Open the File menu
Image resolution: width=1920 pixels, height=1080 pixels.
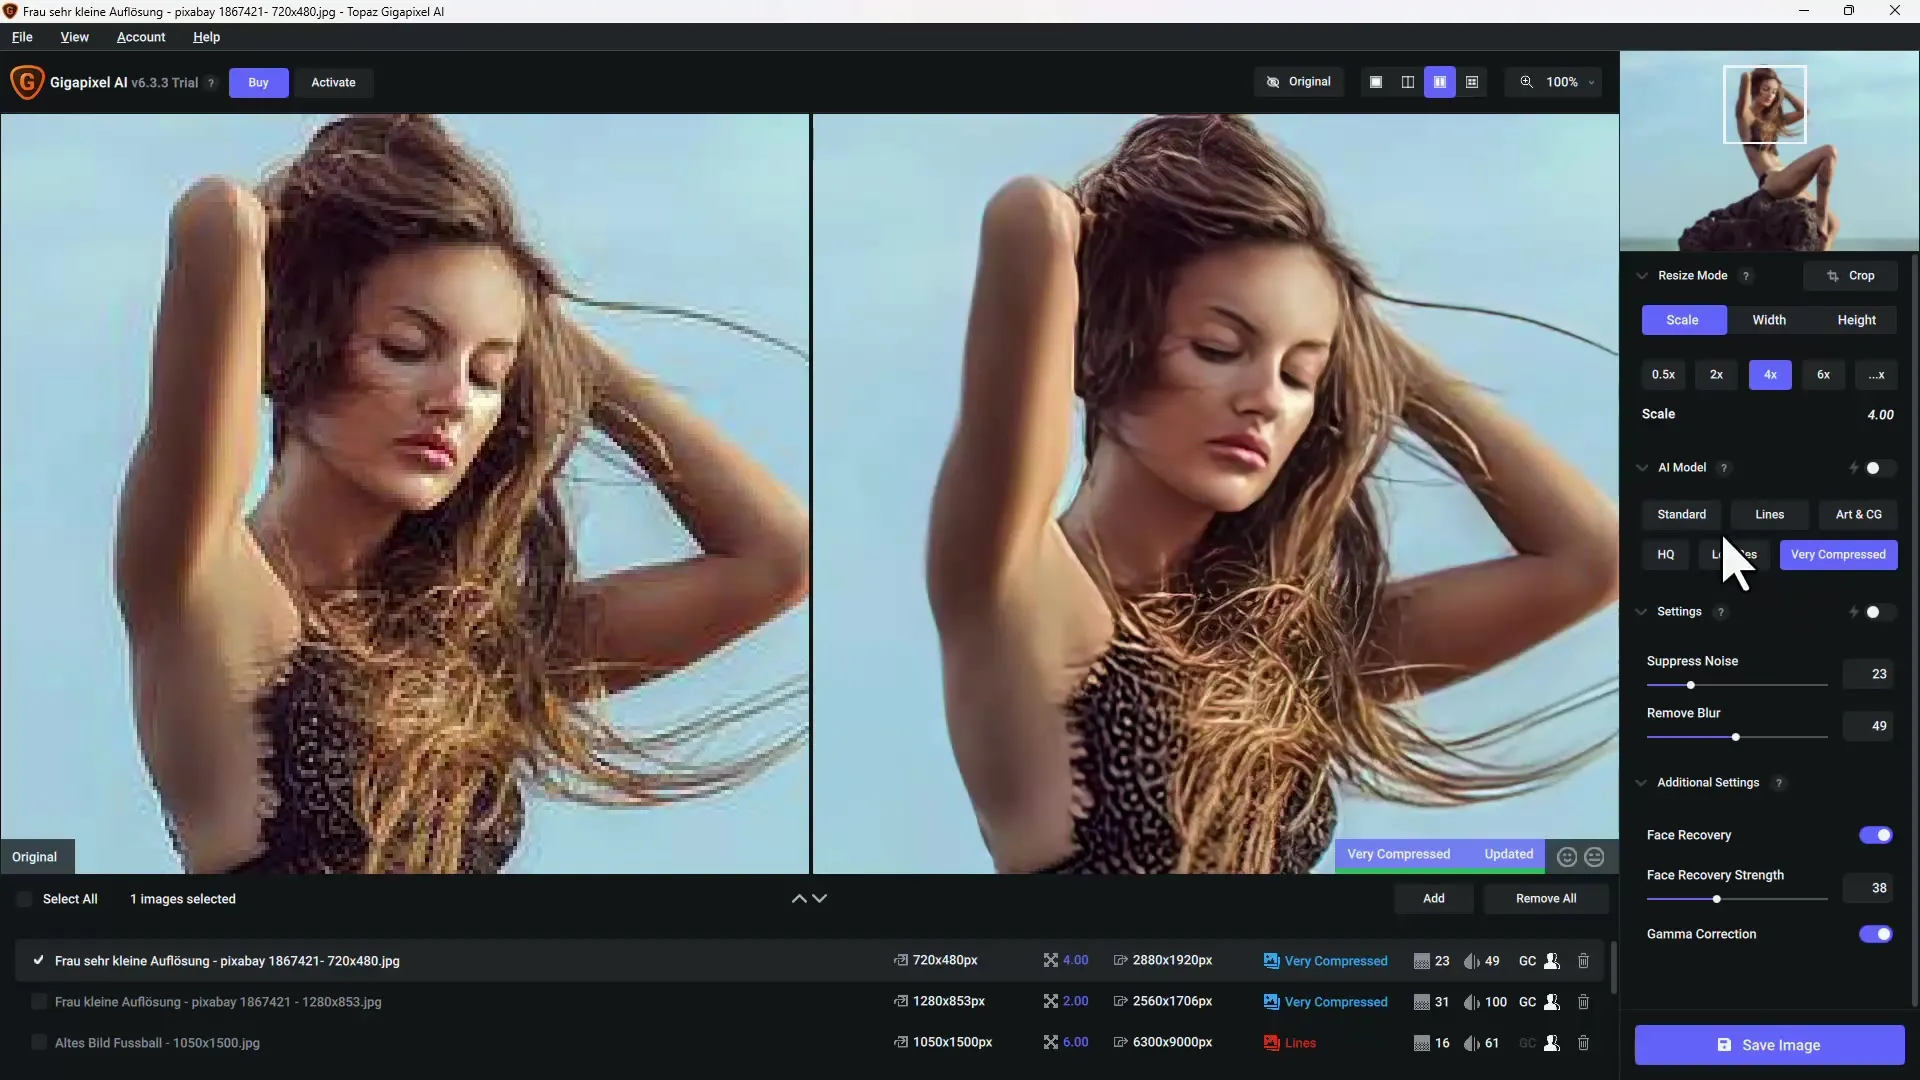pos(21,36)
